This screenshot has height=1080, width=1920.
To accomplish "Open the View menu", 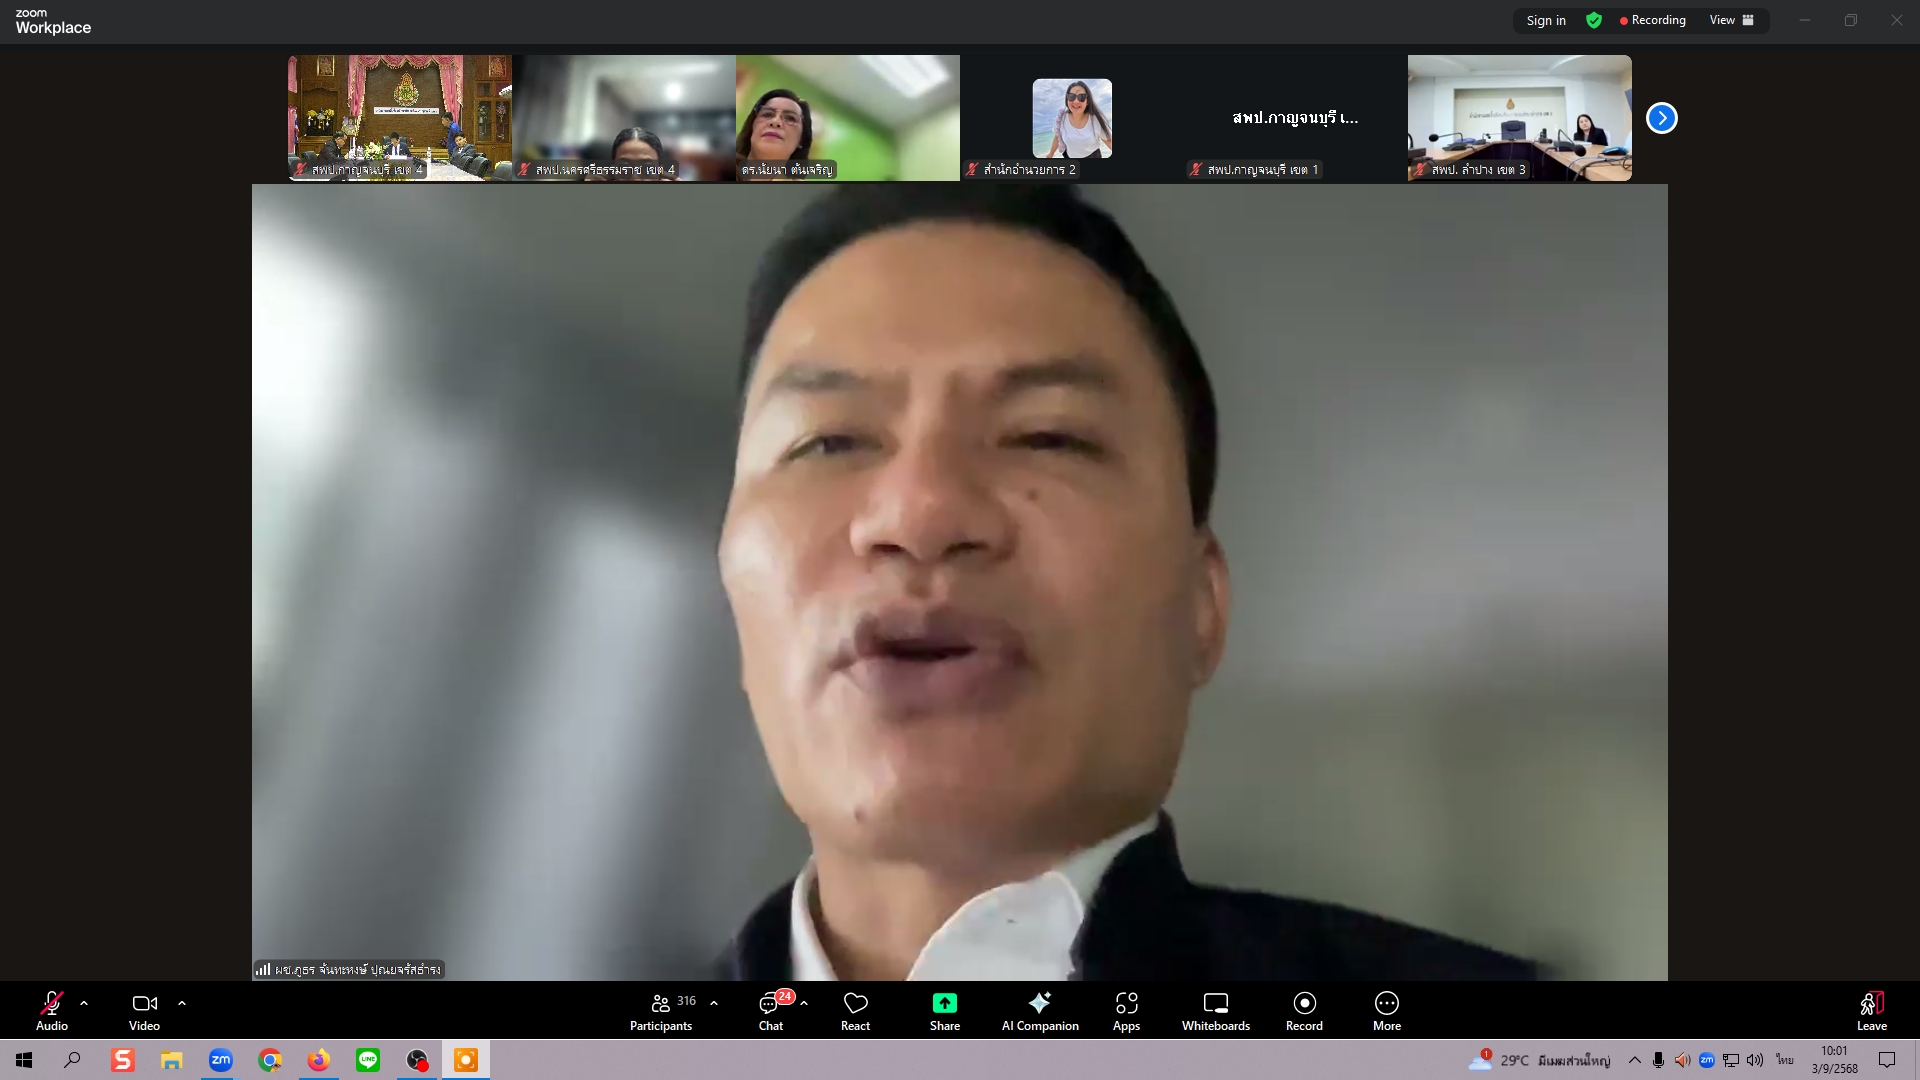I will pyautogui.click(x=1722, y=20).
